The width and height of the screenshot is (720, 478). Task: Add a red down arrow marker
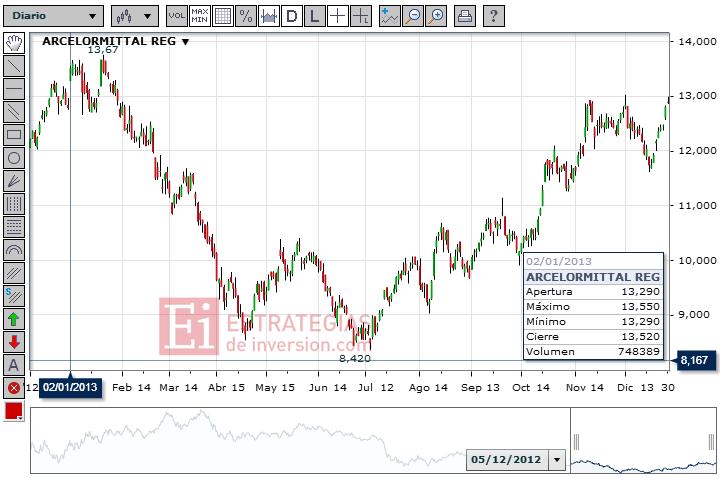point(14,342)
